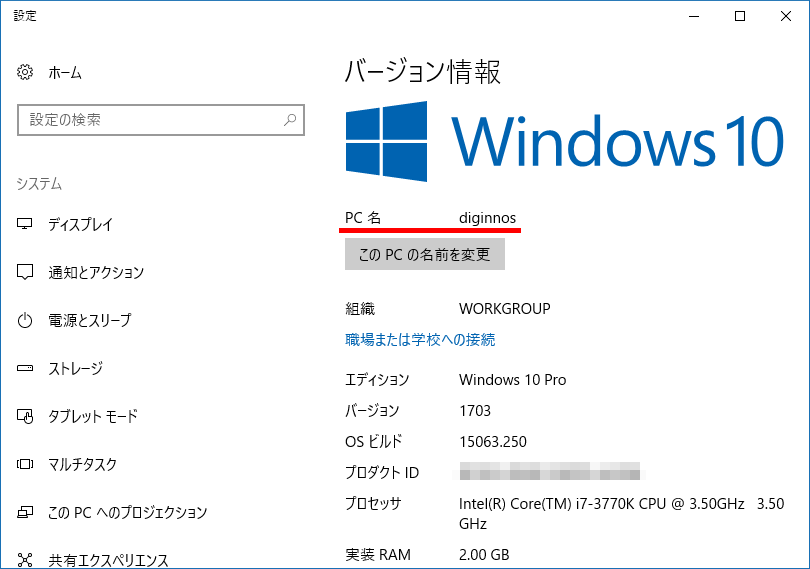Select the 2.00 GB RAM value
This screenshot has width=810, height=569.
[484, 555]
